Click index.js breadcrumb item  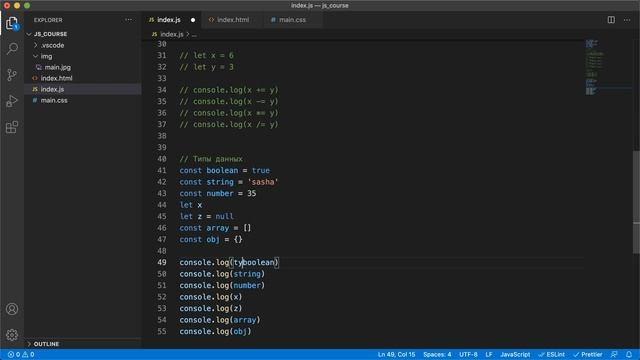coord(171,34)
